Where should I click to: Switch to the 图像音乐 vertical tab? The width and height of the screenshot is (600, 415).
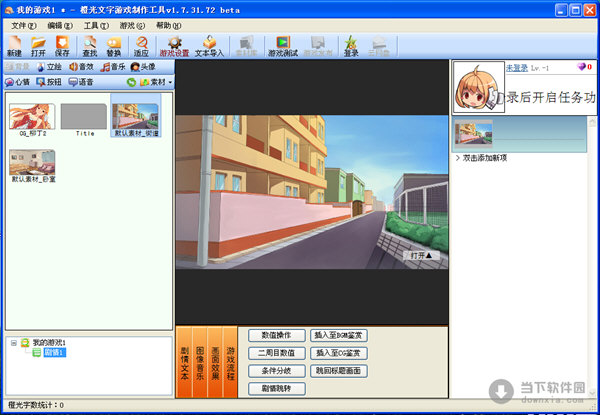(199, 362)
